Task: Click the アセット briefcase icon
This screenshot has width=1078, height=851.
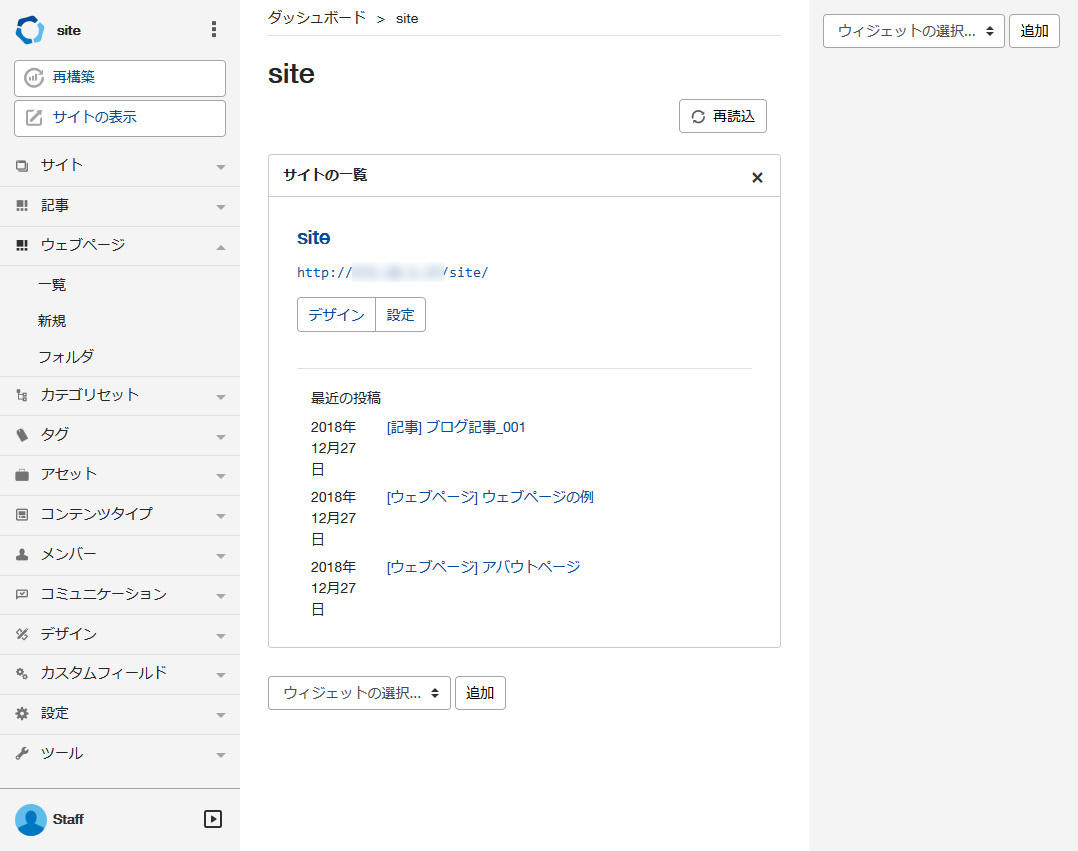Action: (22, 475)
